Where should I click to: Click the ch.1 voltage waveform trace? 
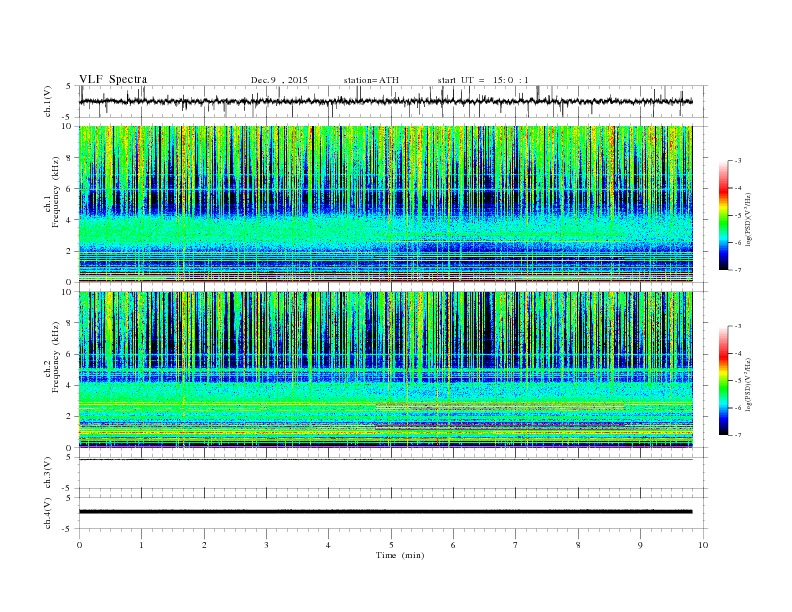click(x=385, y=101)
